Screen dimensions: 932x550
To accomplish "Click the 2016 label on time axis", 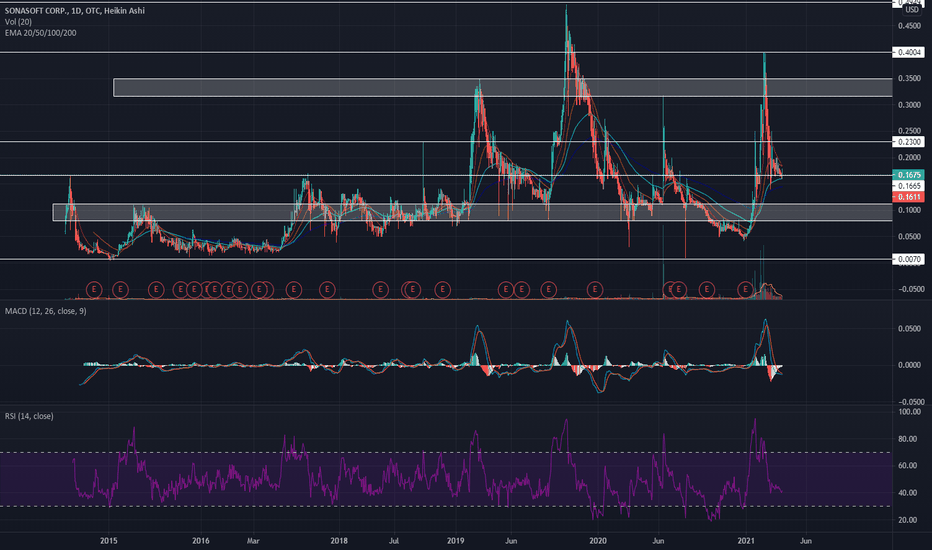I will (201, 540).
